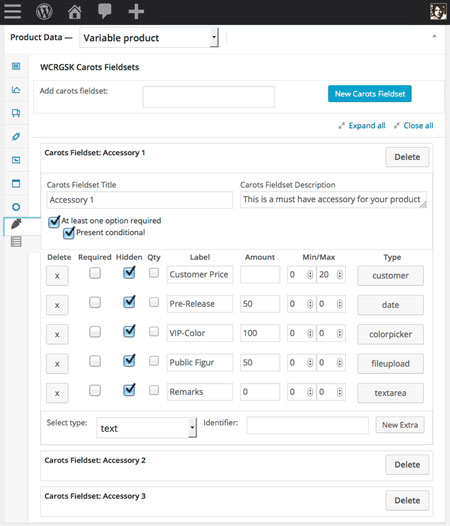Image resolution: width=450 pixels, height=526 pixels.
Task: Open the shipping truck tab icon
Action: (x=16, y=113)
